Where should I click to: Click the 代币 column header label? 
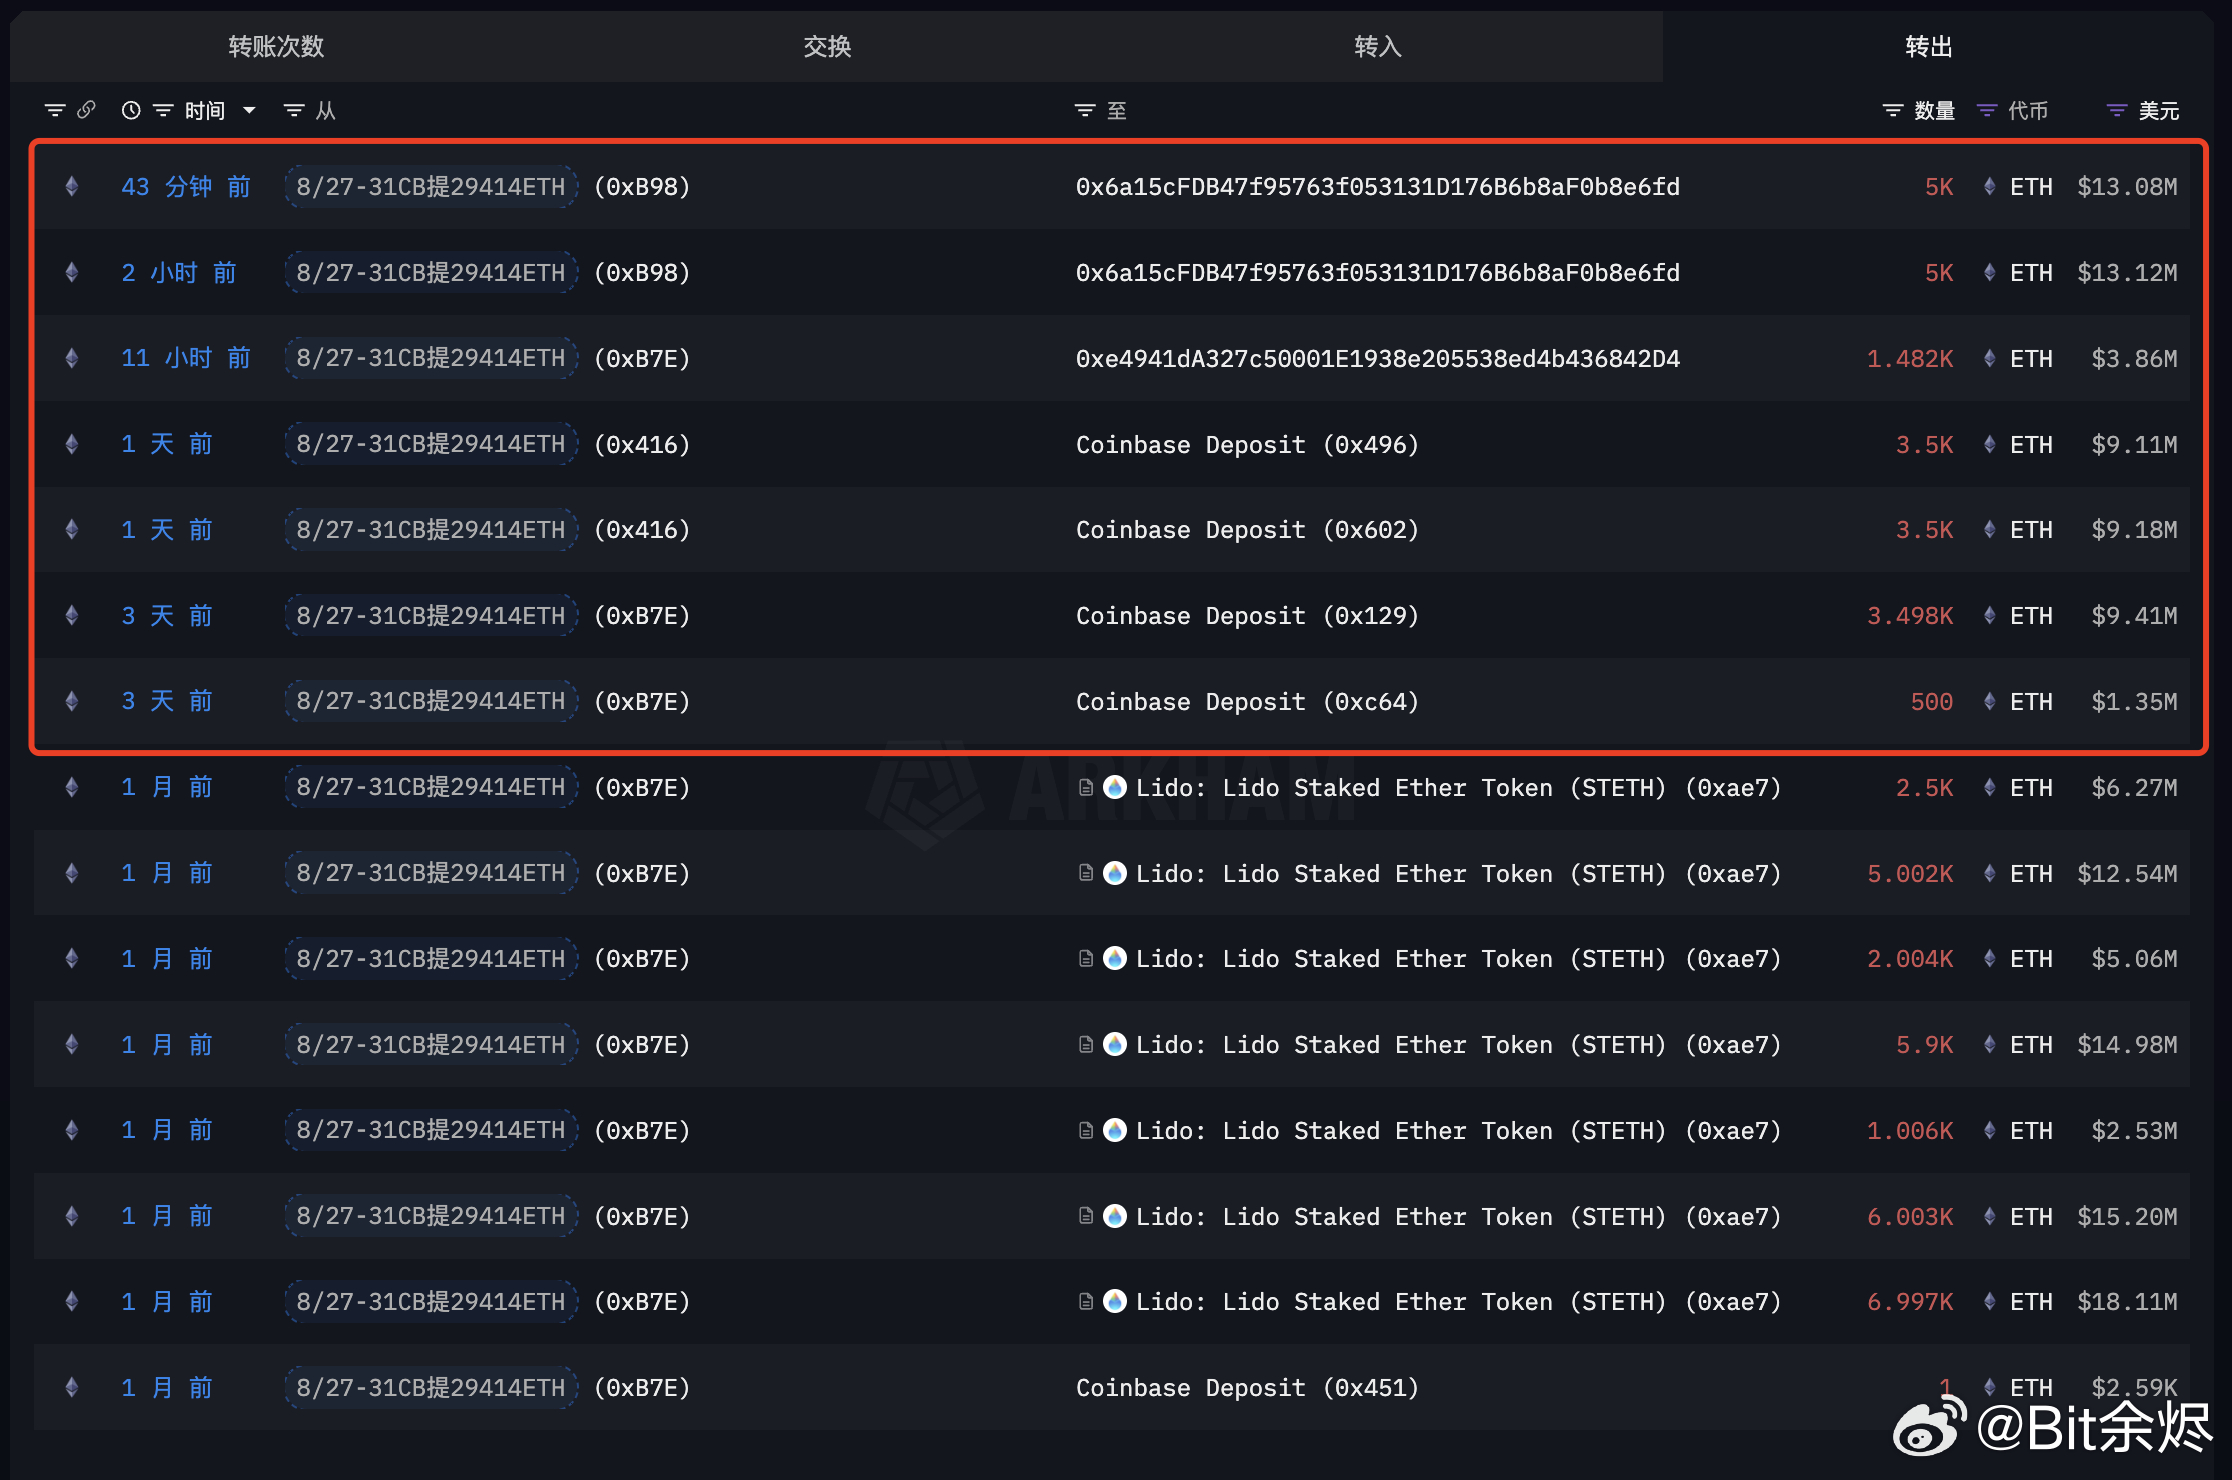click(2028, 110)
